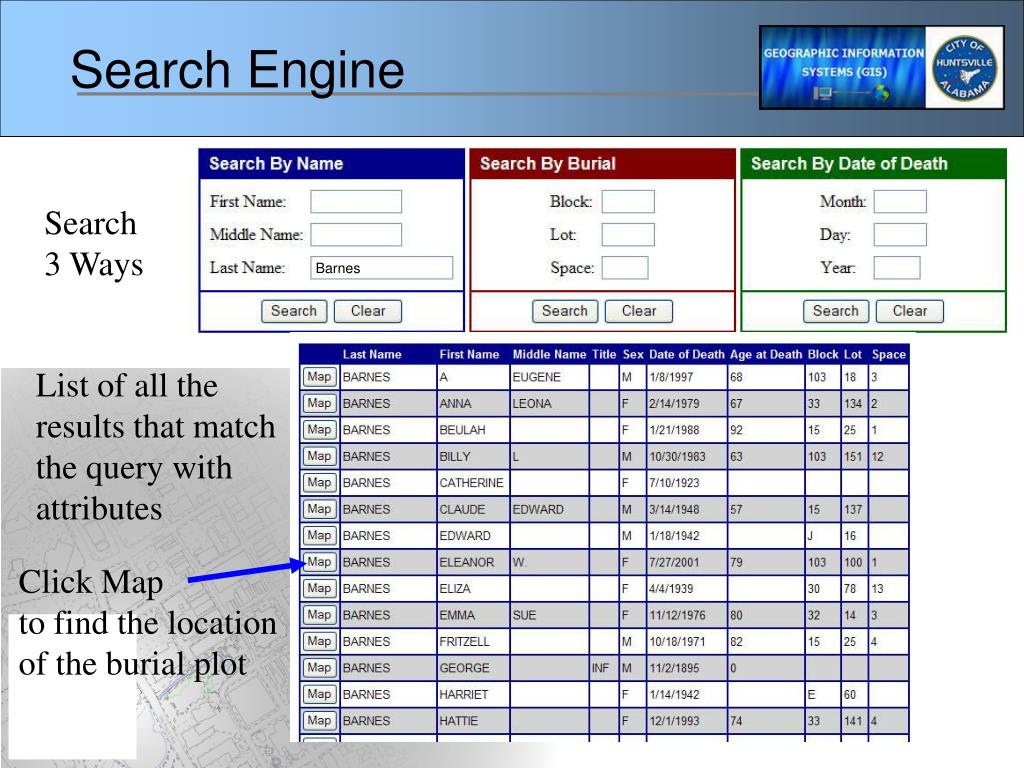Select the ELEANOR first name cell
The image size is (1024, 768).
point(473,562)
